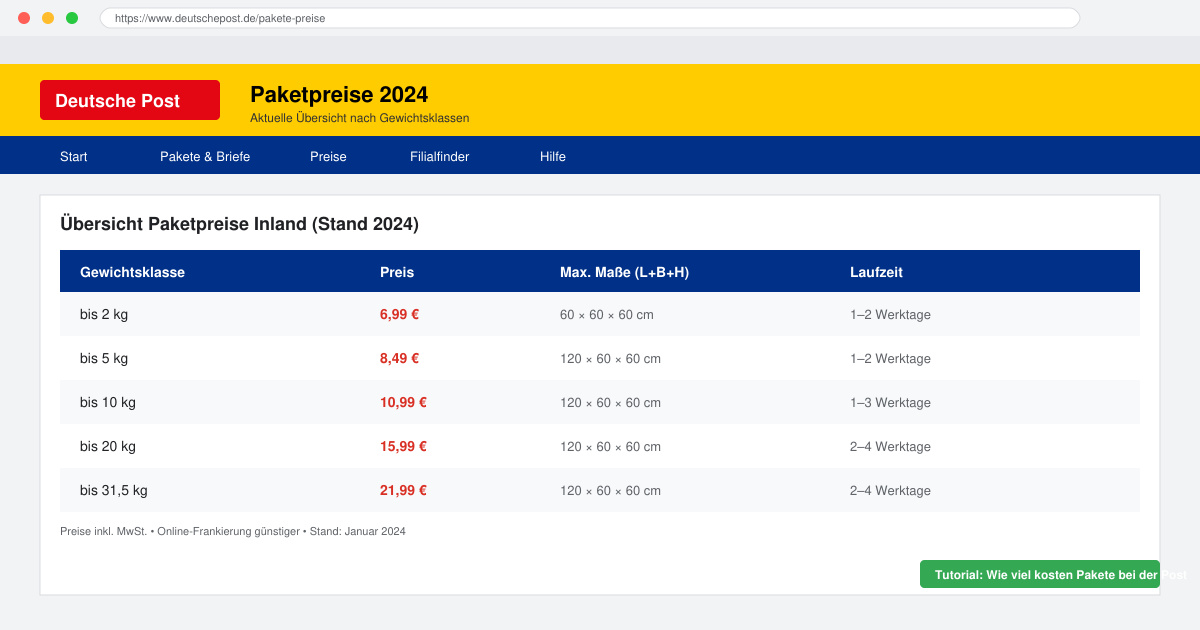Click the yellow minimize window button
Screen dimensions: 1200x630
(x=48, y=18)
